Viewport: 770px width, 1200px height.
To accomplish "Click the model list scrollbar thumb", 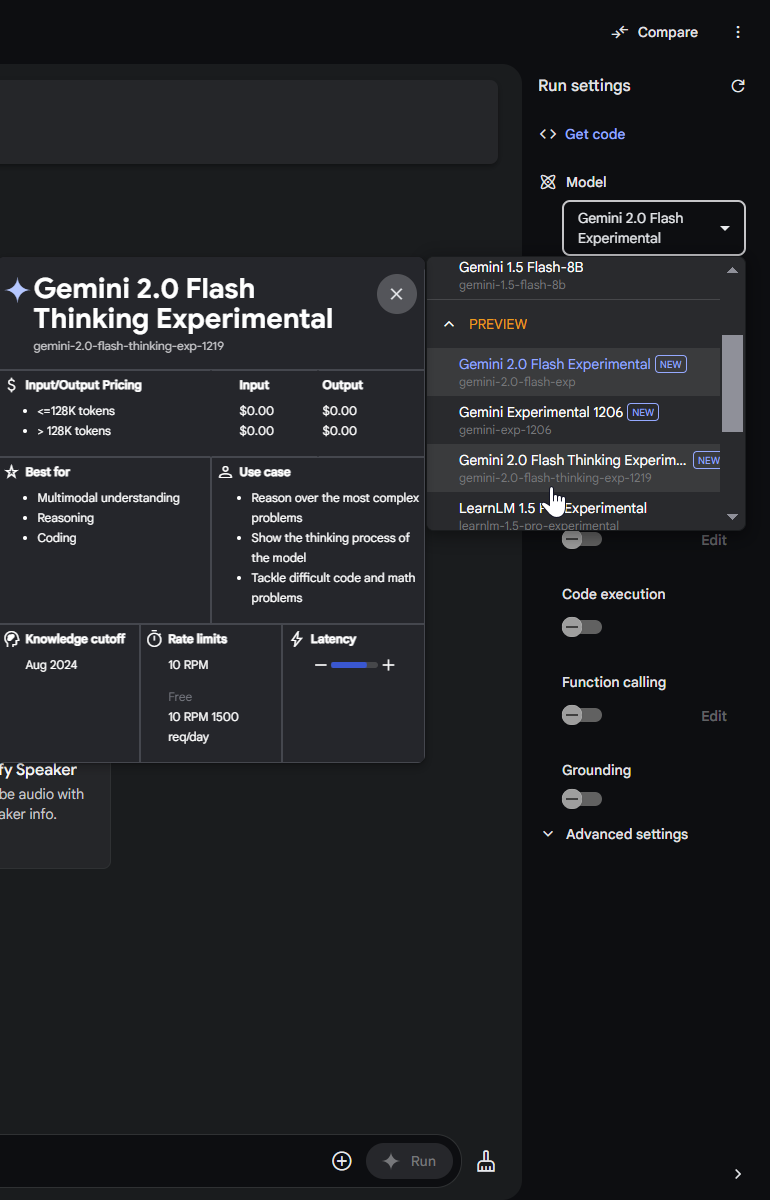I will tap(732, 384).
